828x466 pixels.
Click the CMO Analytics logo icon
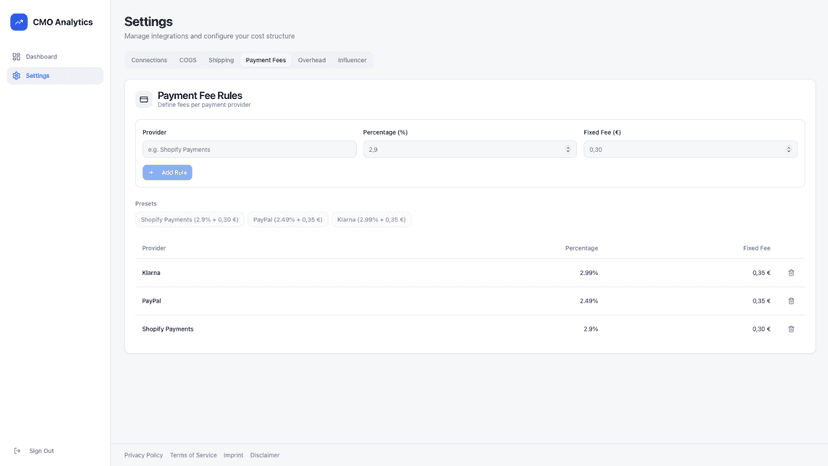(x=19, y=22)
